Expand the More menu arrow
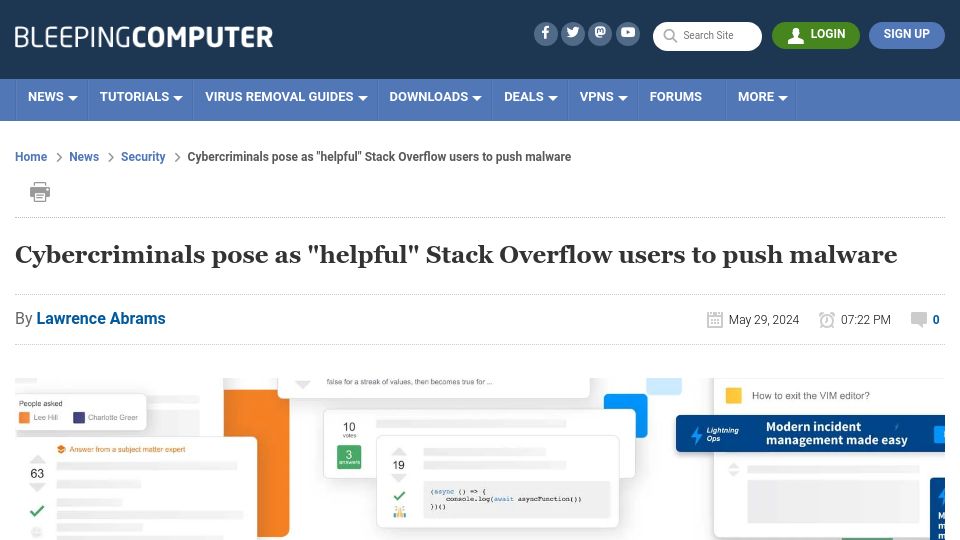This screenshot has height=540, width=960. click(782, 98)
